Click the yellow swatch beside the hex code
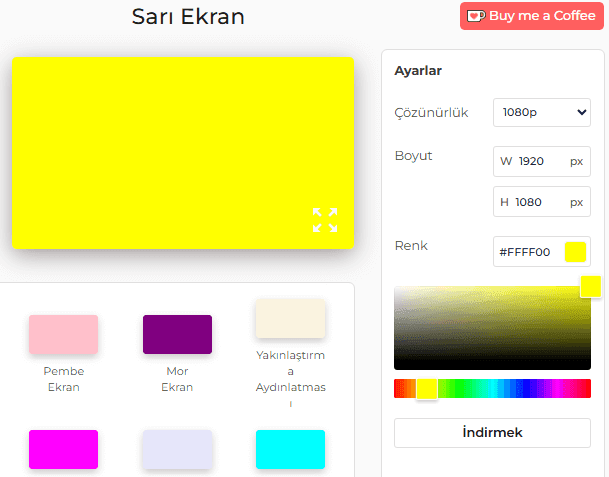 (x=575, y=252)
